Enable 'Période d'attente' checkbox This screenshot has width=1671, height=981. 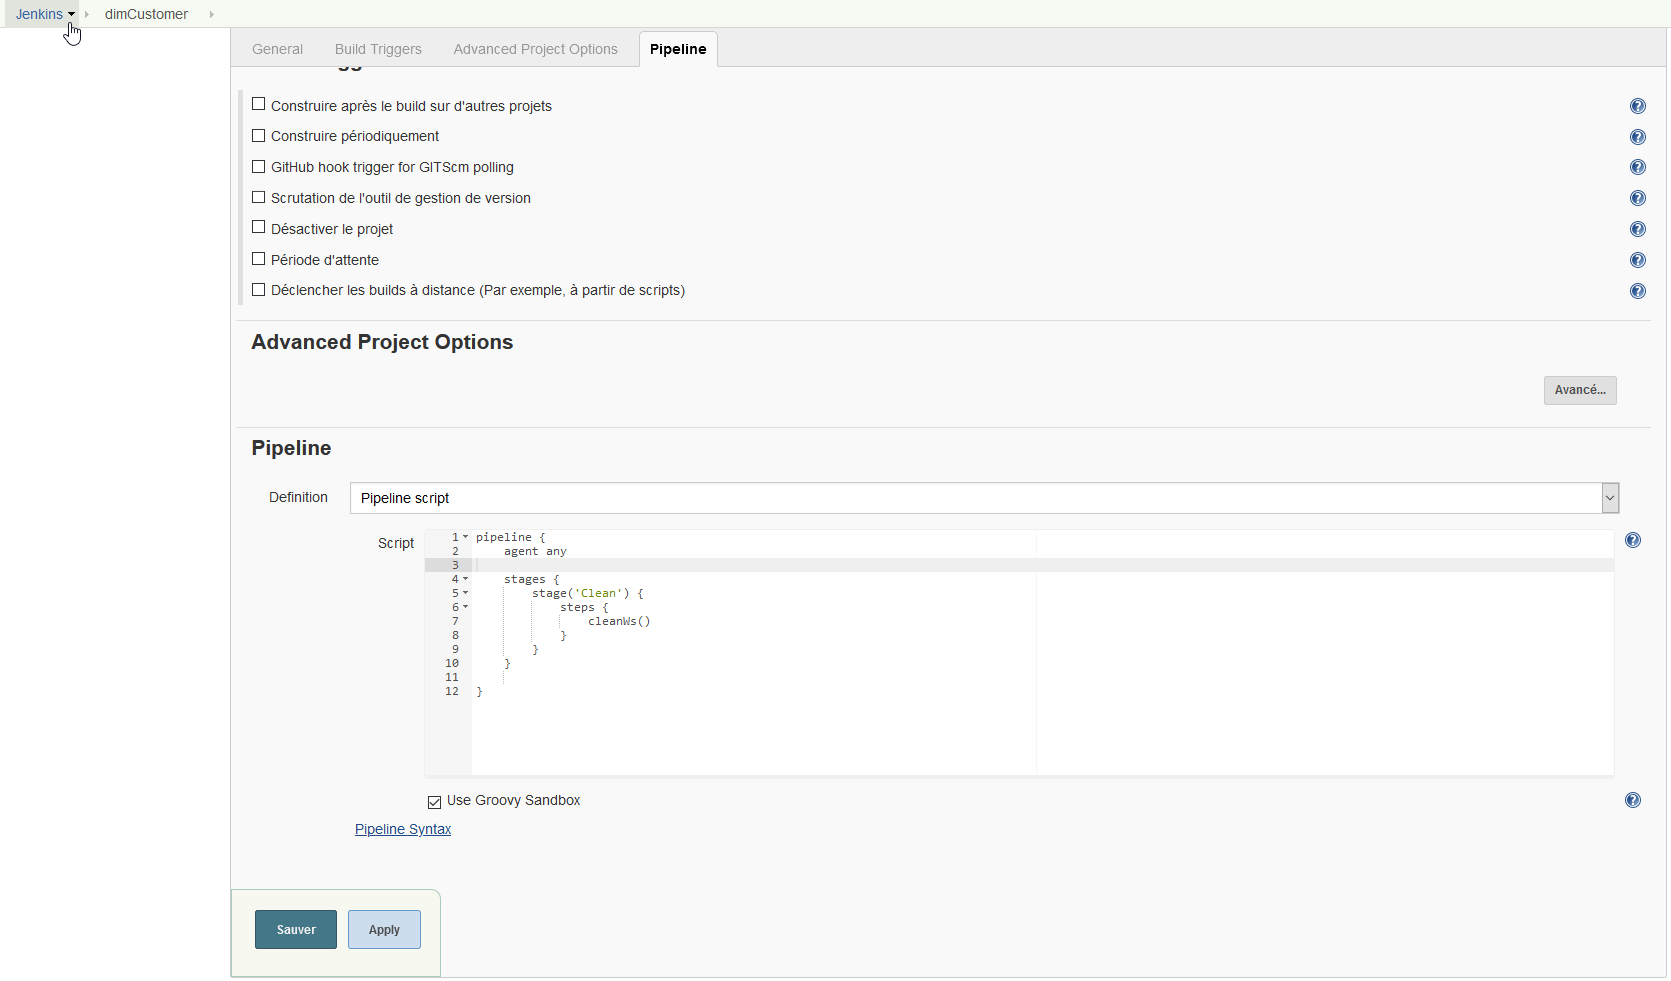258,258
